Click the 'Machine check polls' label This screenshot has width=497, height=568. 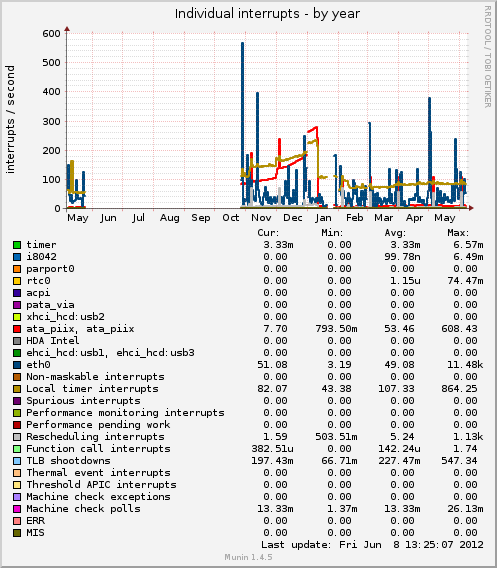[x=83, y=509]
